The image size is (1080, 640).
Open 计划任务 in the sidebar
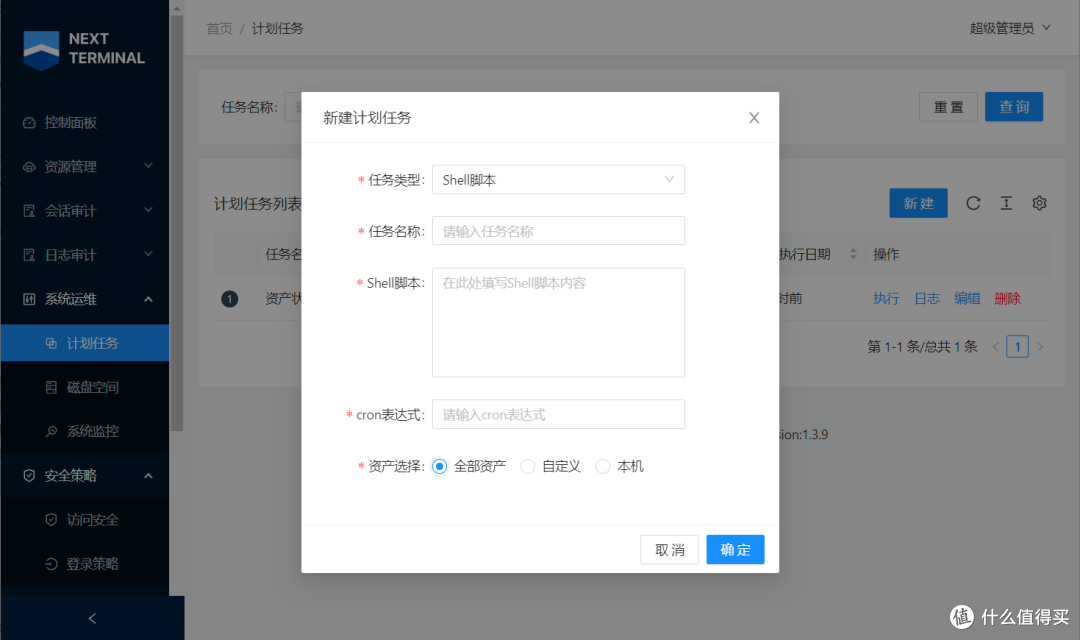(x=85, y=343)
